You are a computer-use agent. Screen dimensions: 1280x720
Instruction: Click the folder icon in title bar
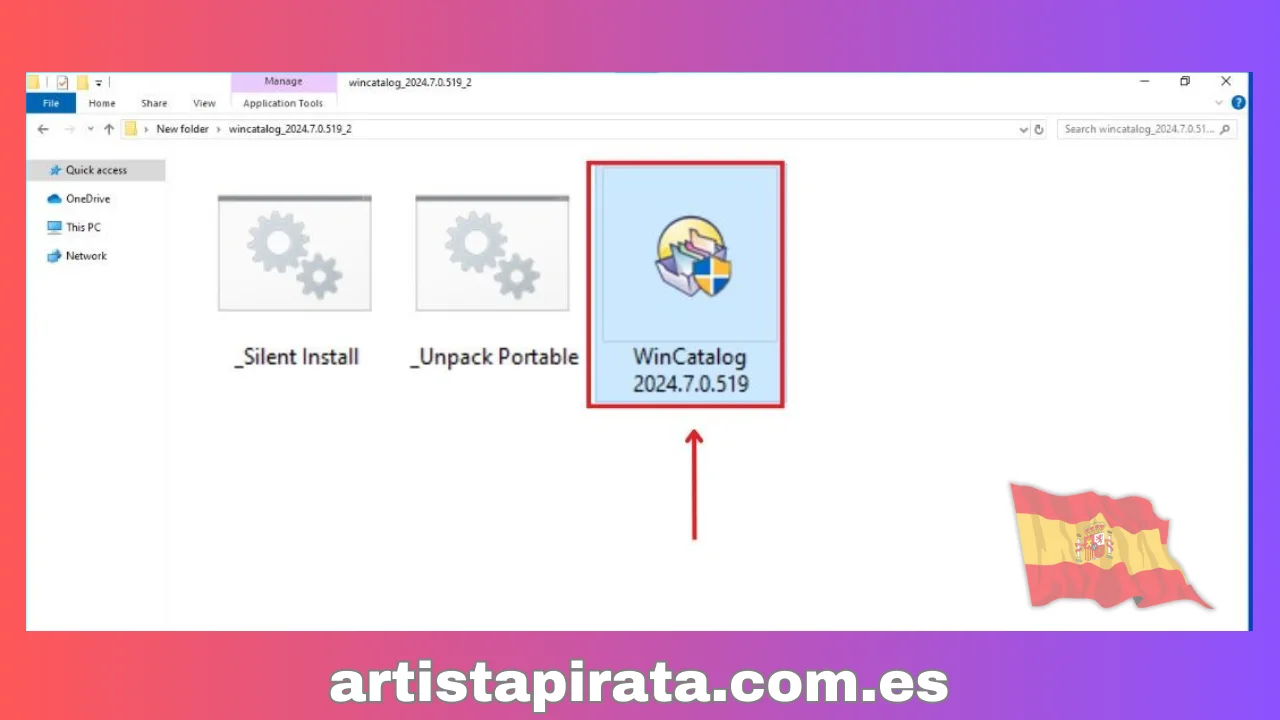coord(33,82)
